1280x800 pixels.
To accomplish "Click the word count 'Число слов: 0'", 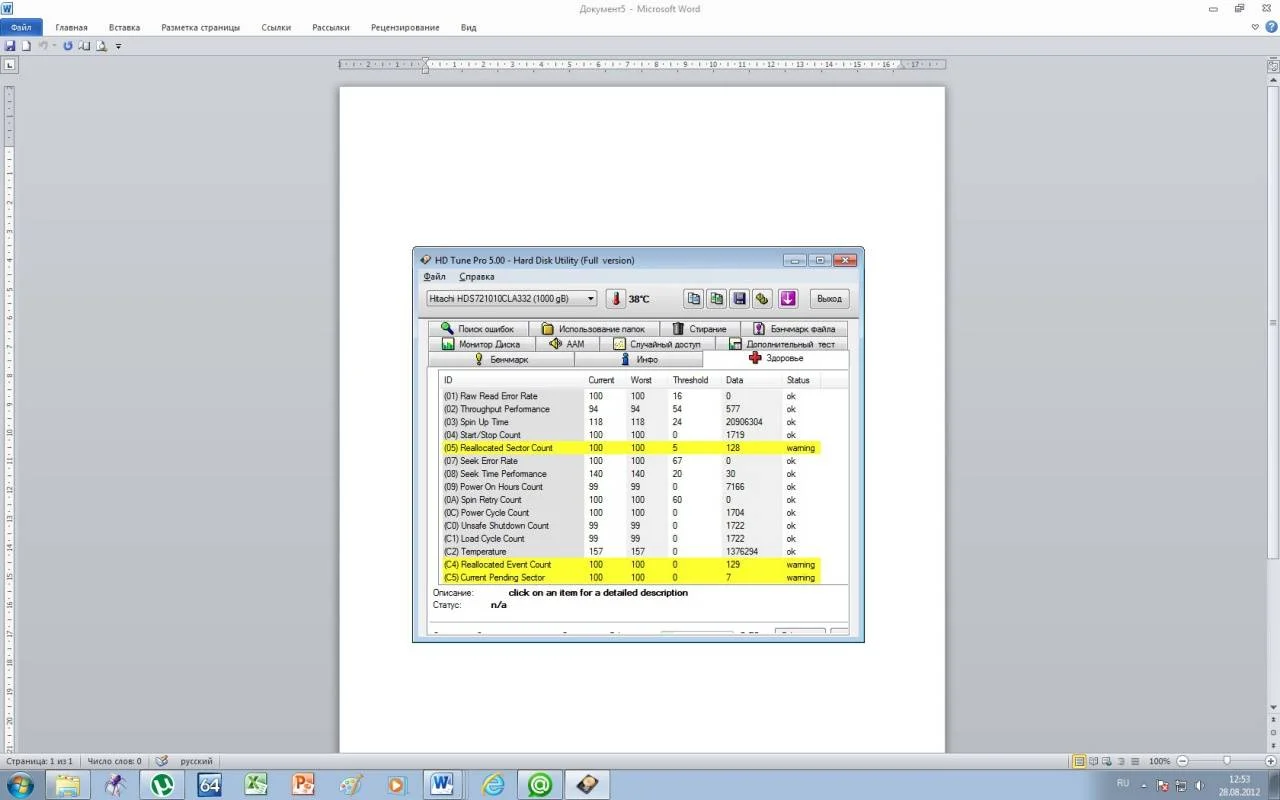I will point(114,761).
